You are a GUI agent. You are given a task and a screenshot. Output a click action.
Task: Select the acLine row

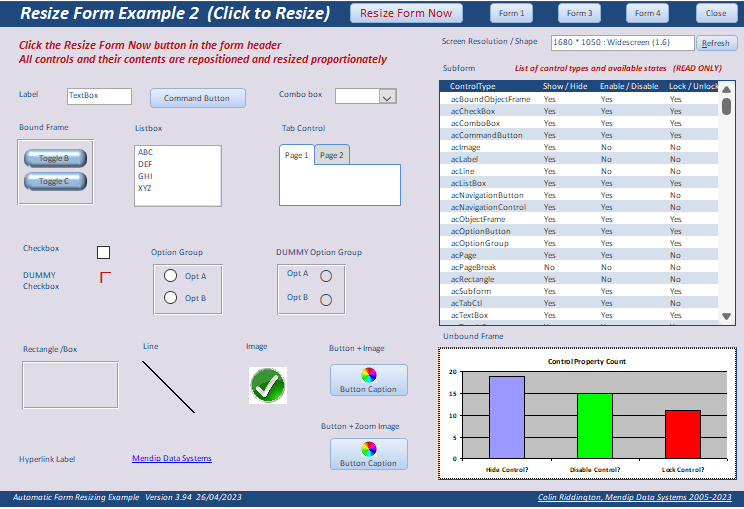click(579, 171)
